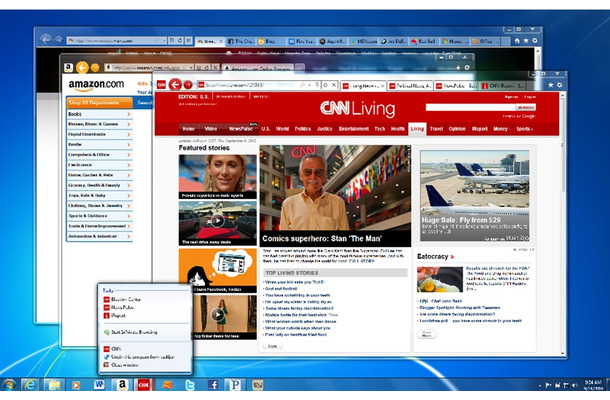610x400 pixels.
Task: Open Shop All Departments menu on Amazon
Action: [x=100, y=103]
